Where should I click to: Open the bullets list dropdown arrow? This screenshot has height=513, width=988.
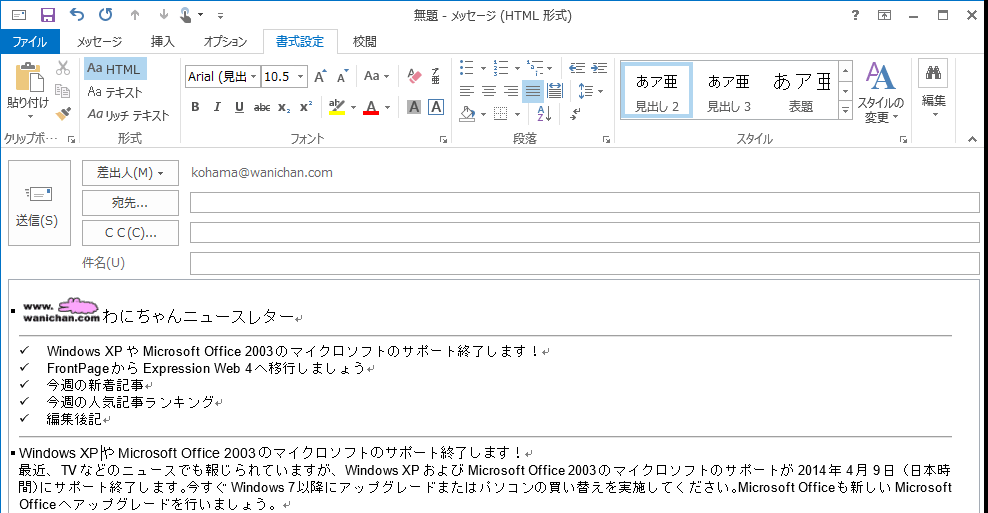(483, 68)
